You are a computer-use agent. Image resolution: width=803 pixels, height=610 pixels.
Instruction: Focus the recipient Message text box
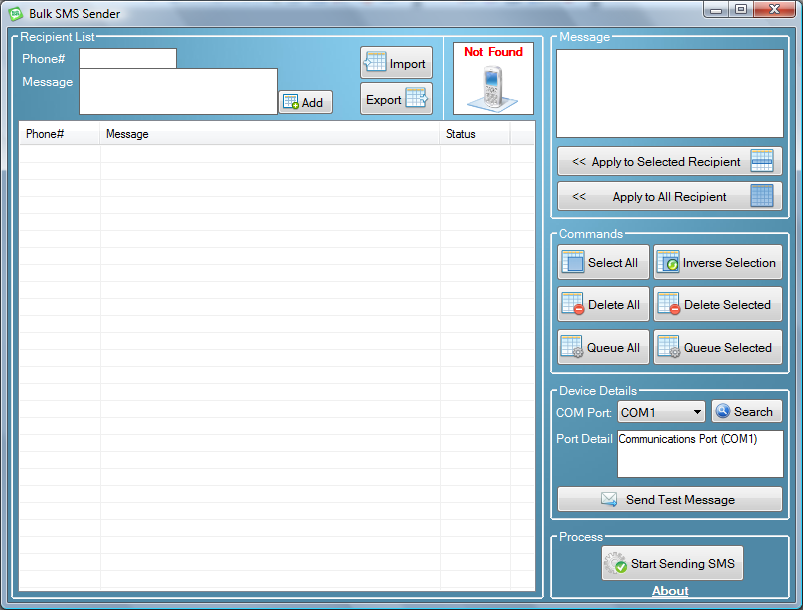(178, 92)
